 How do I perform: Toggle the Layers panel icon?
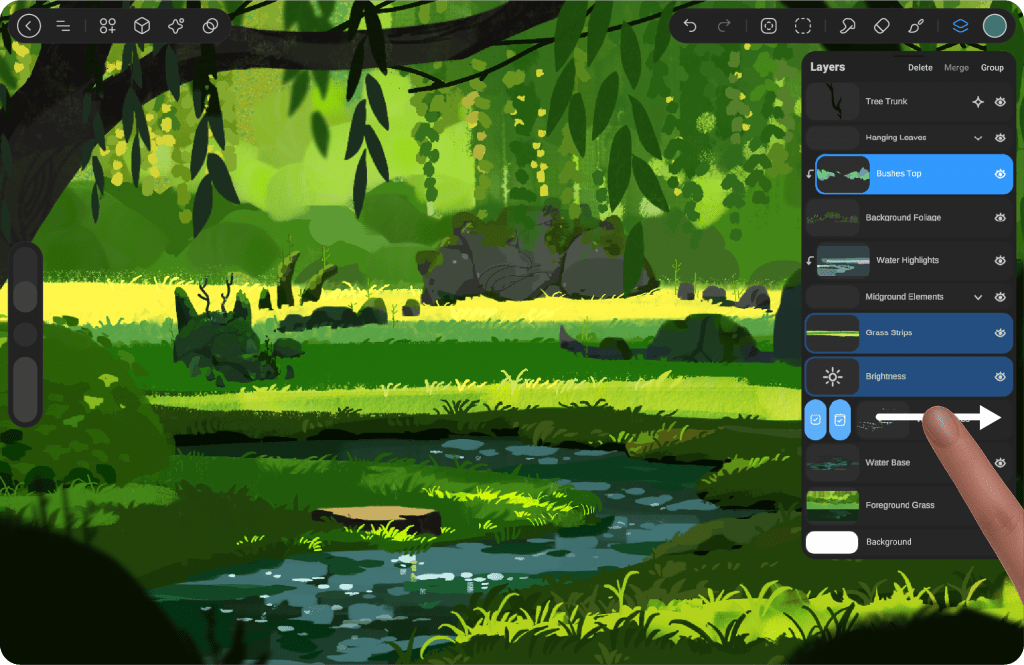960,26
